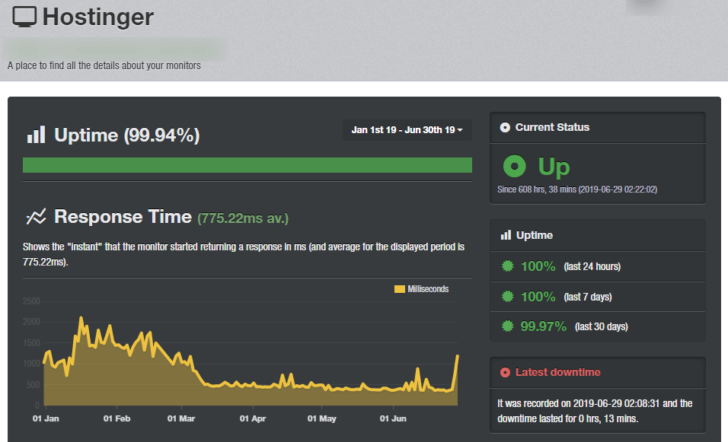Click the green badge beside 99.97% last 30 days

[507, 326]
